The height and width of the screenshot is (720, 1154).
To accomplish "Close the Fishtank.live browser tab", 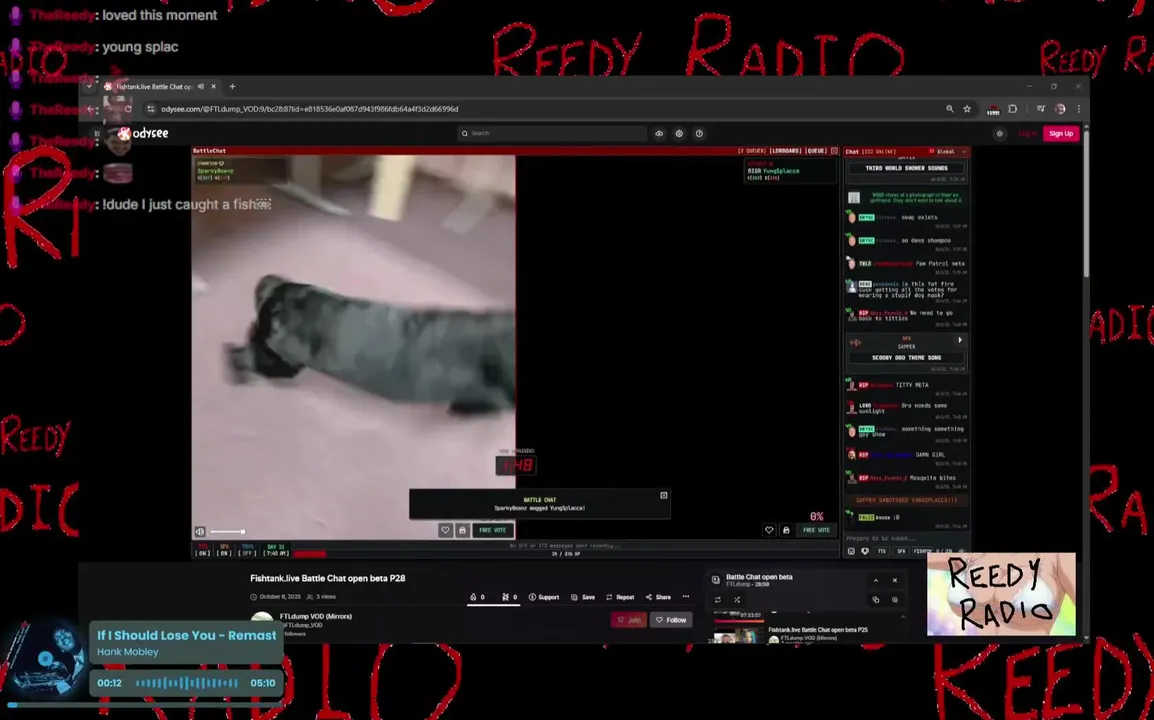I will tap(214, 86).
